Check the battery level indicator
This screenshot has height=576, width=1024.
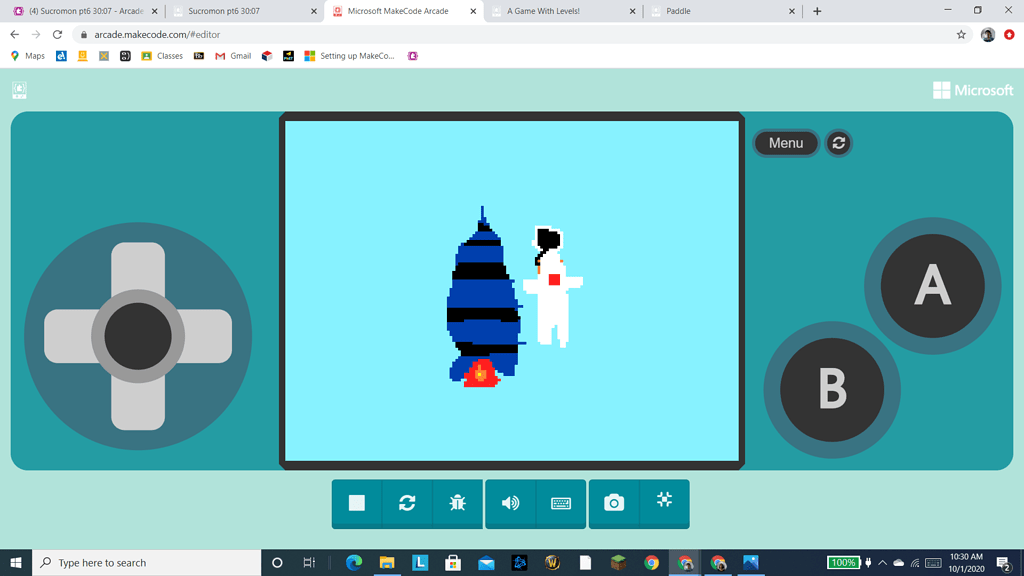[x=845, y=562]
